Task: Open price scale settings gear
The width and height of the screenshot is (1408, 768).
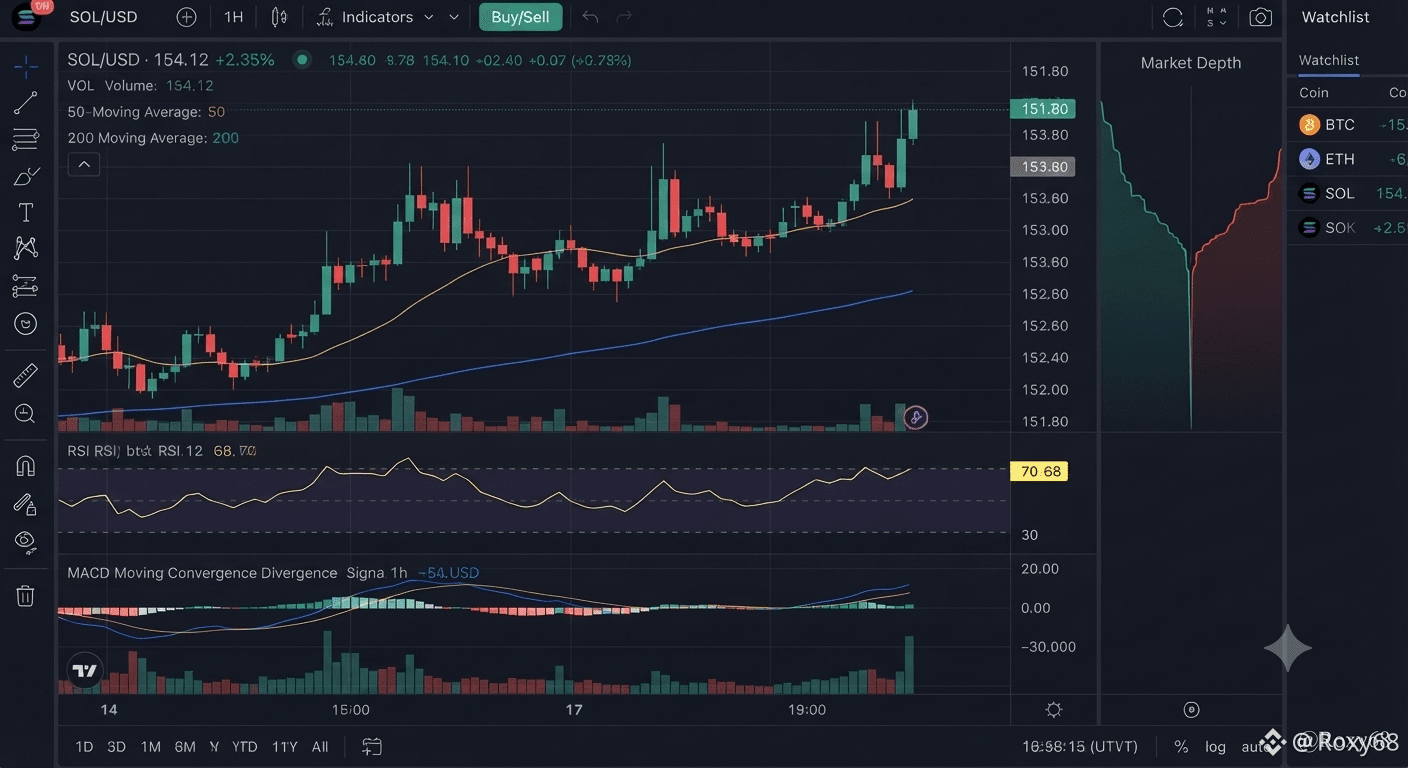Action: coord(1053,710)
